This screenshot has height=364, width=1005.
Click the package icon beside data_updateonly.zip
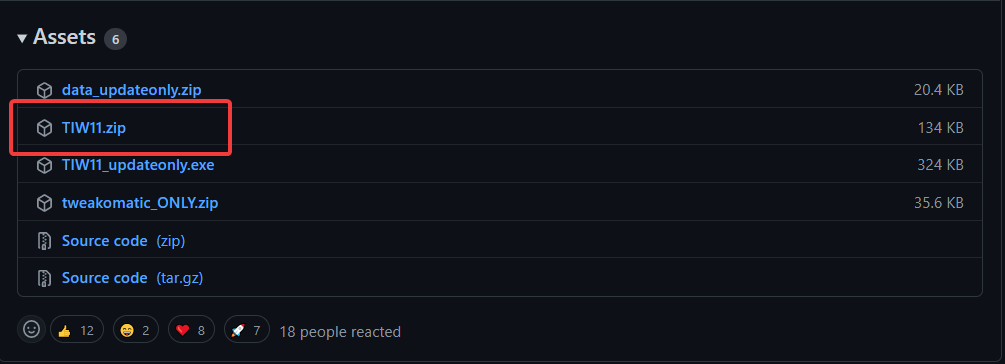coord(44,90)
